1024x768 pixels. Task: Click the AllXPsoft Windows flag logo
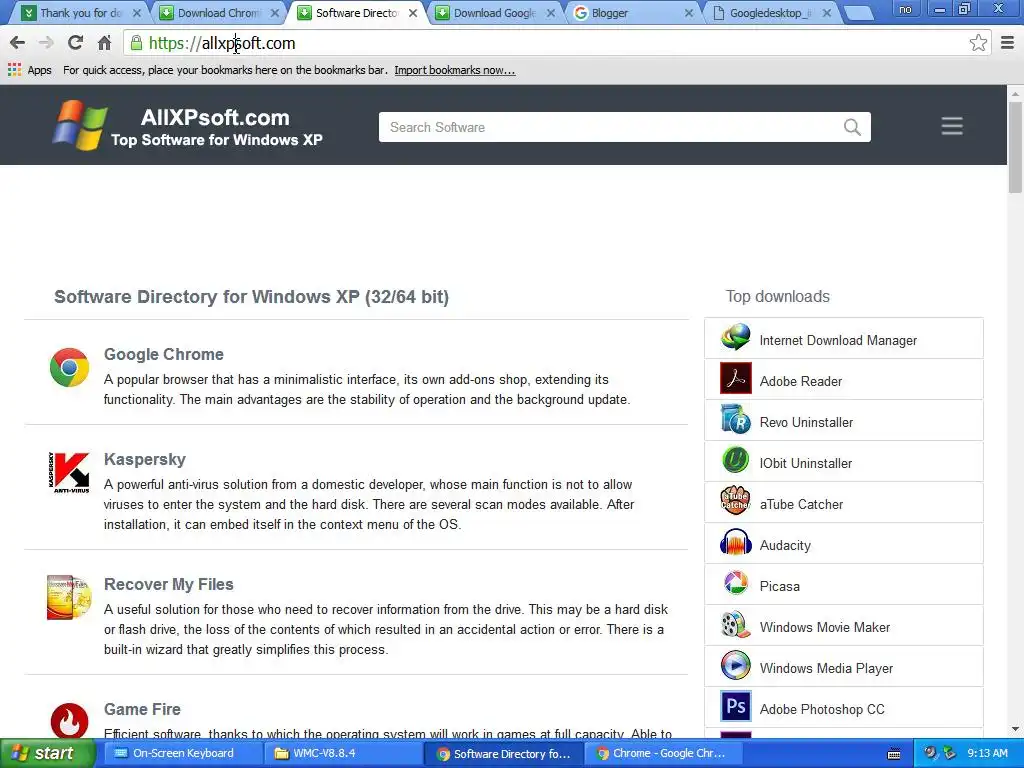click(80, 125)
